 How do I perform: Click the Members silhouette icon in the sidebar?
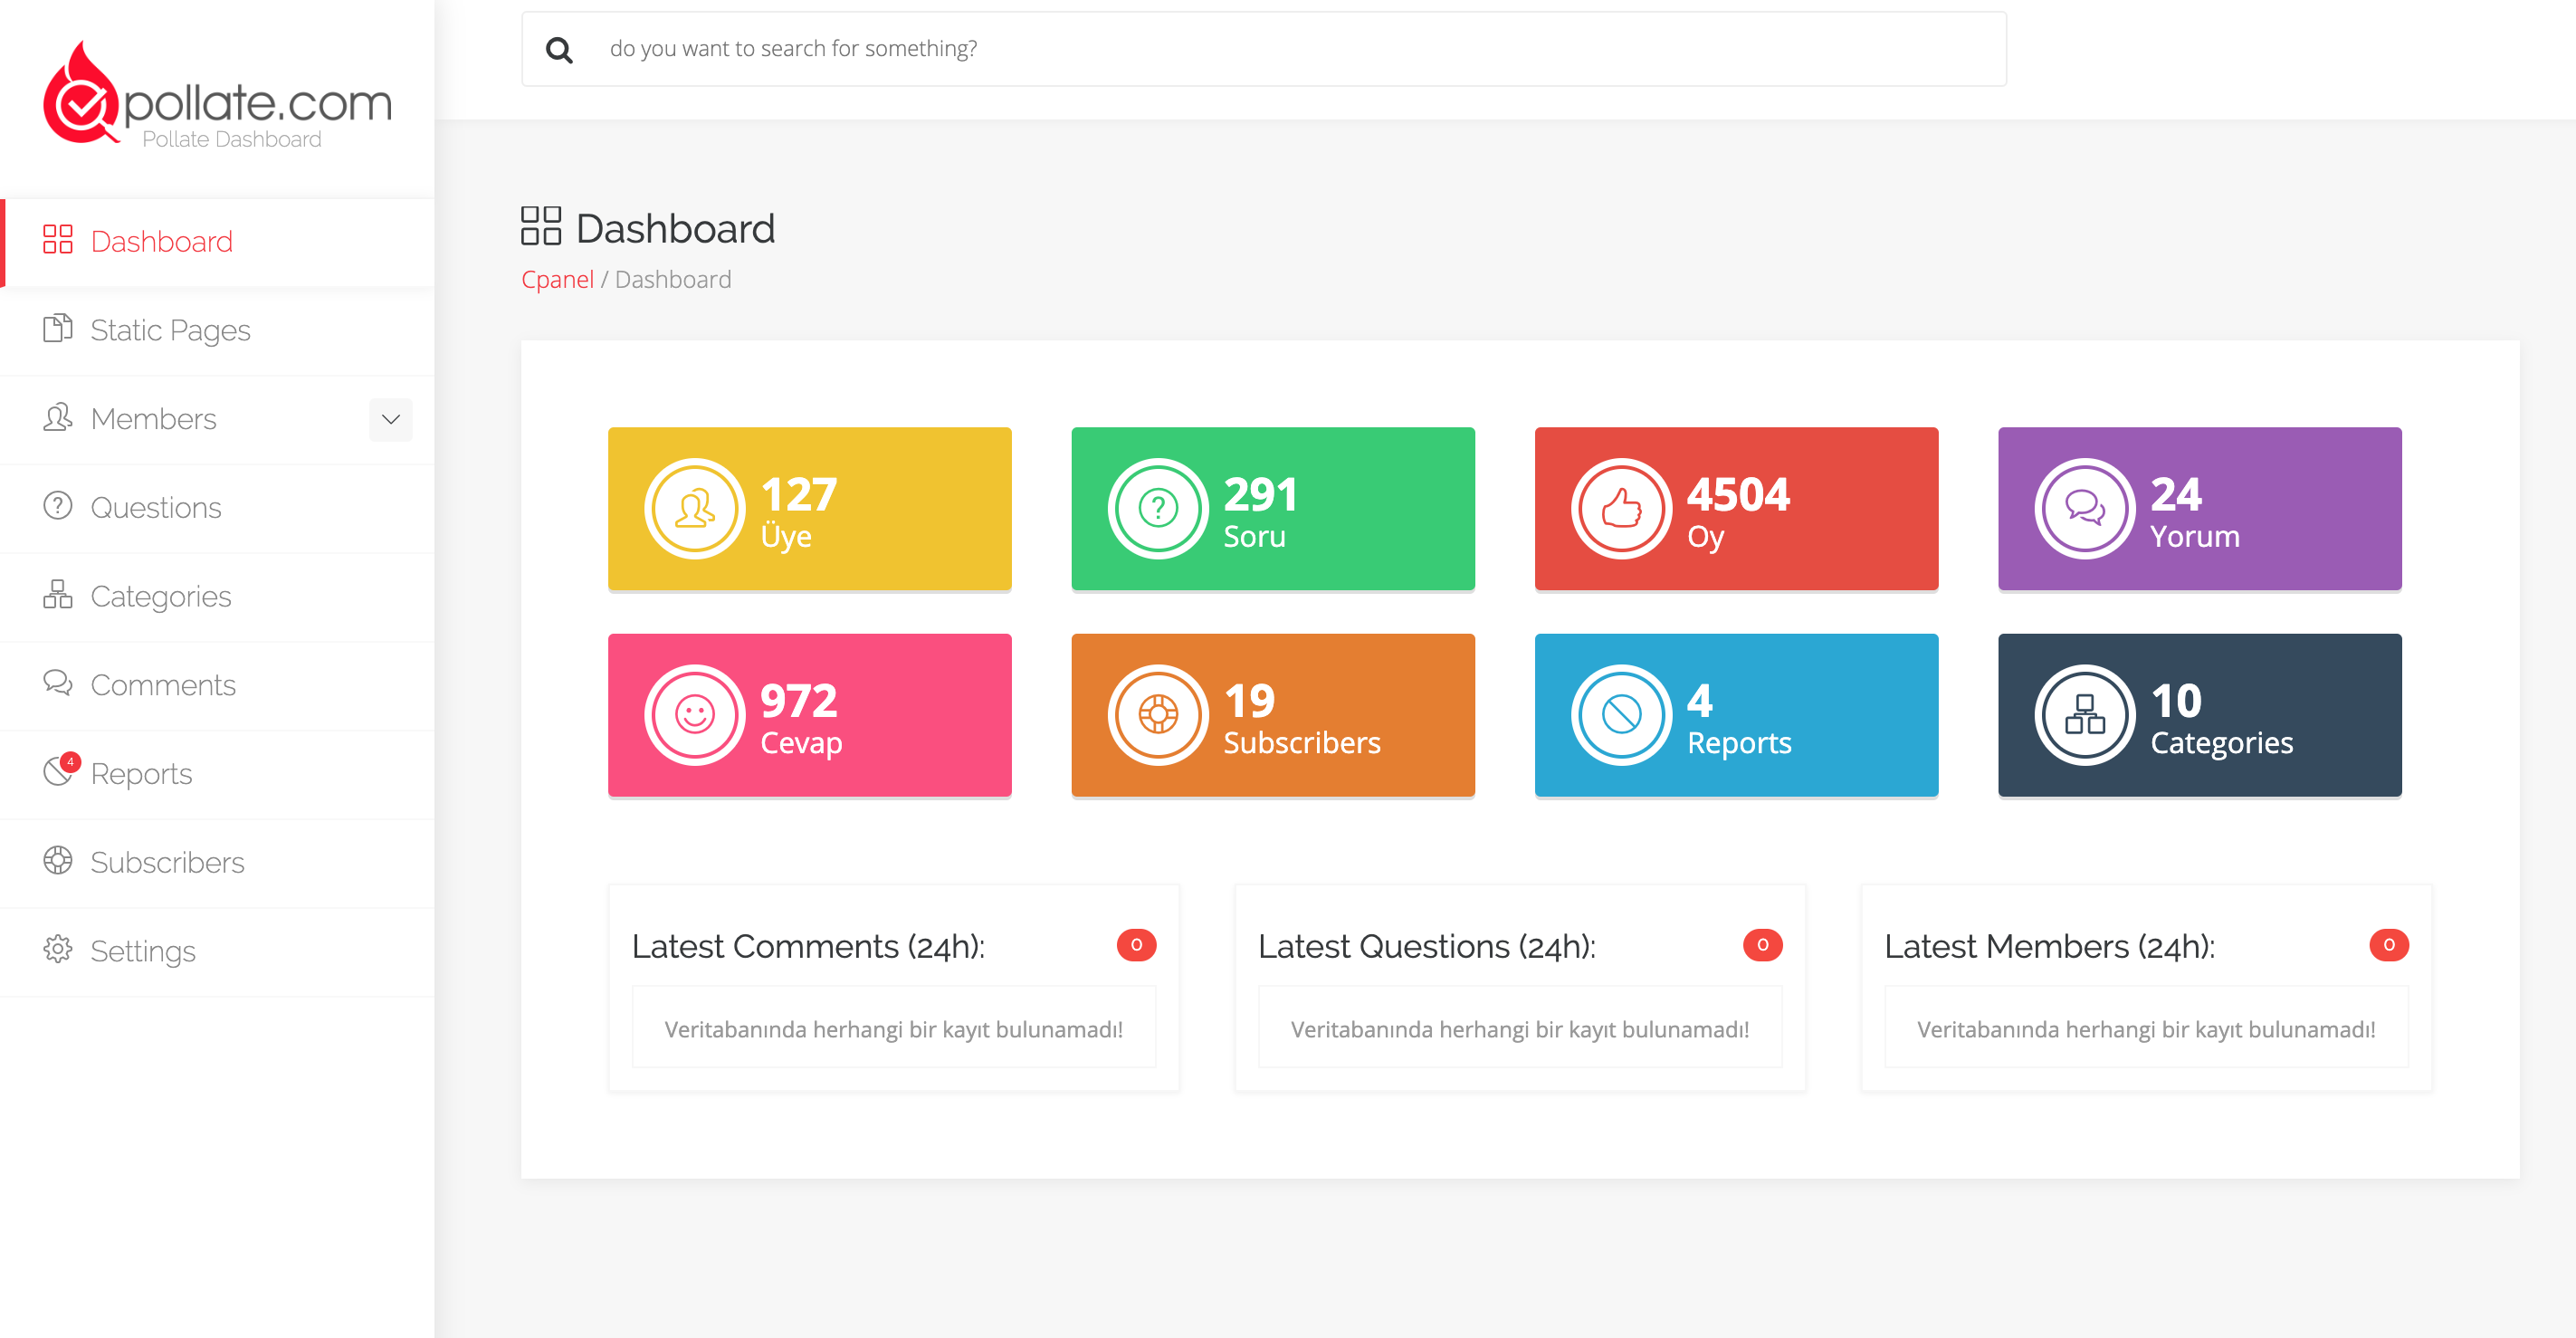pyautogui.click(x=58, y=419)
